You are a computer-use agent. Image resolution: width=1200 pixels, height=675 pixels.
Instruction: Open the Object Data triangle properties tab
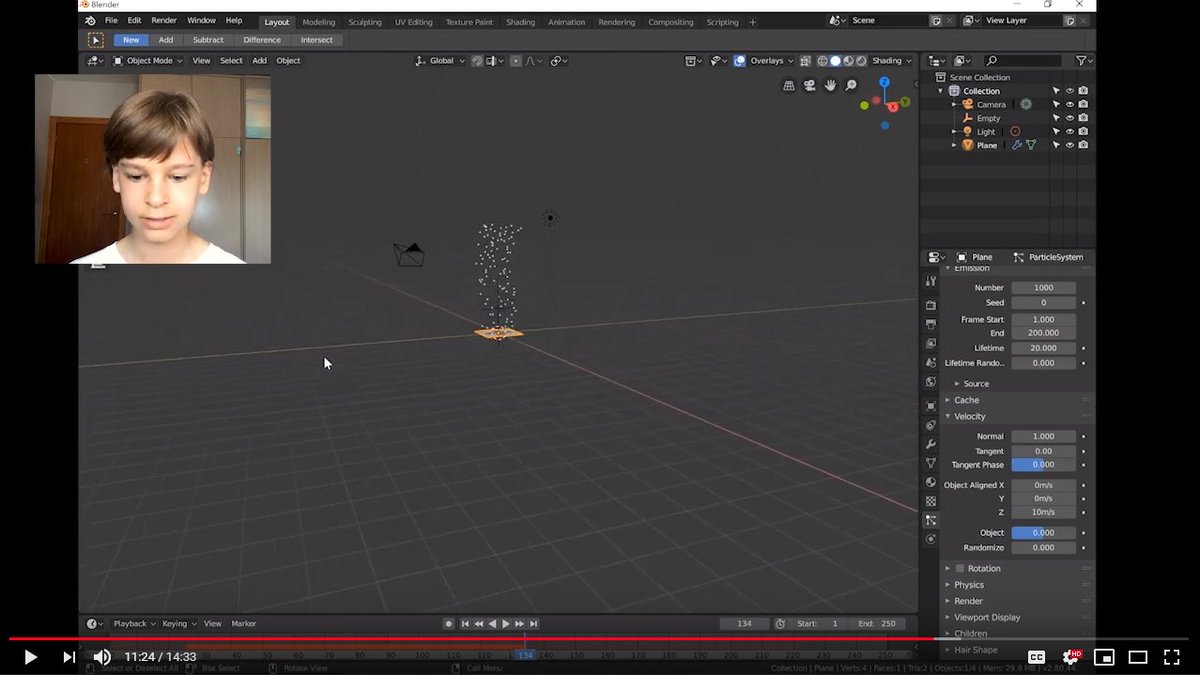[x=931, y=463]
